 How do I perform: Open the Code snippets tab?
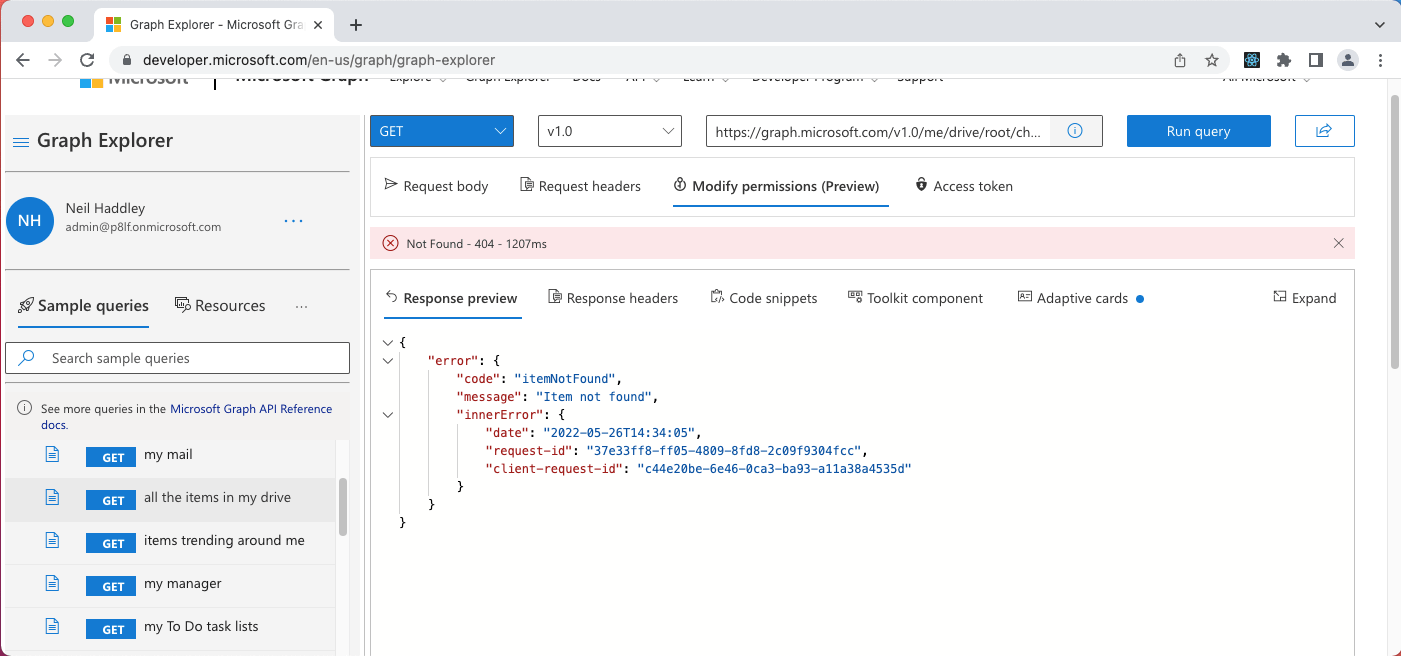point(763,298)
